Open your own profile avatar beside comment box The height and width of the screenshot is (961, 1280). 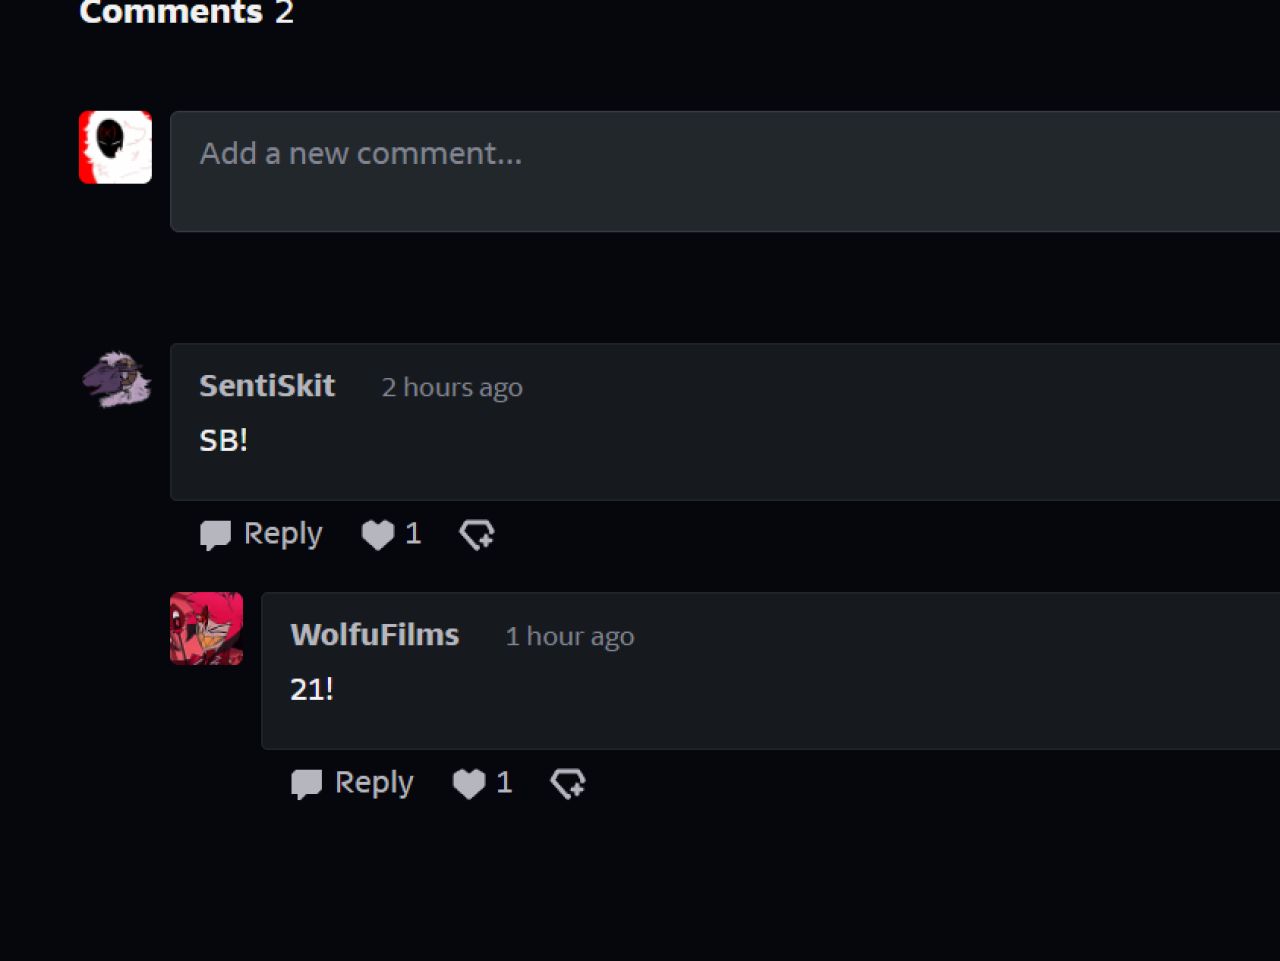click(115, 147)
